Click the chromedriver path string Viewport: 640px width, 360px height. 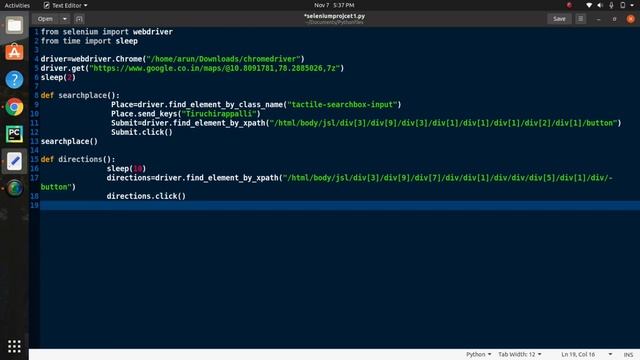(x=223, y=59)
